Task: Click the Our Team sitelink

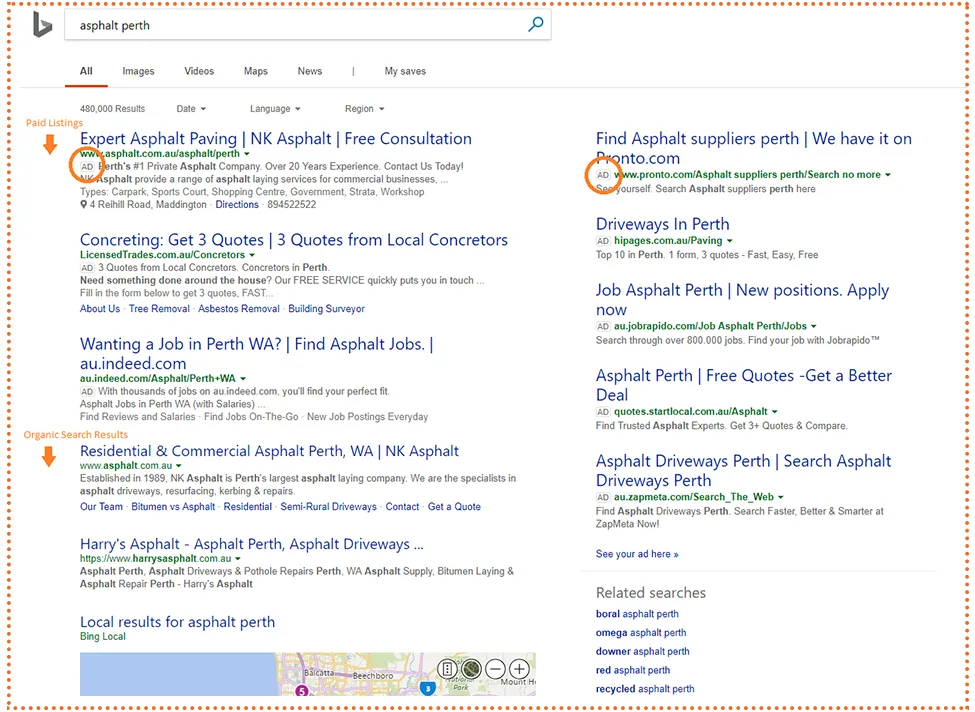Action: coord(101,507)
